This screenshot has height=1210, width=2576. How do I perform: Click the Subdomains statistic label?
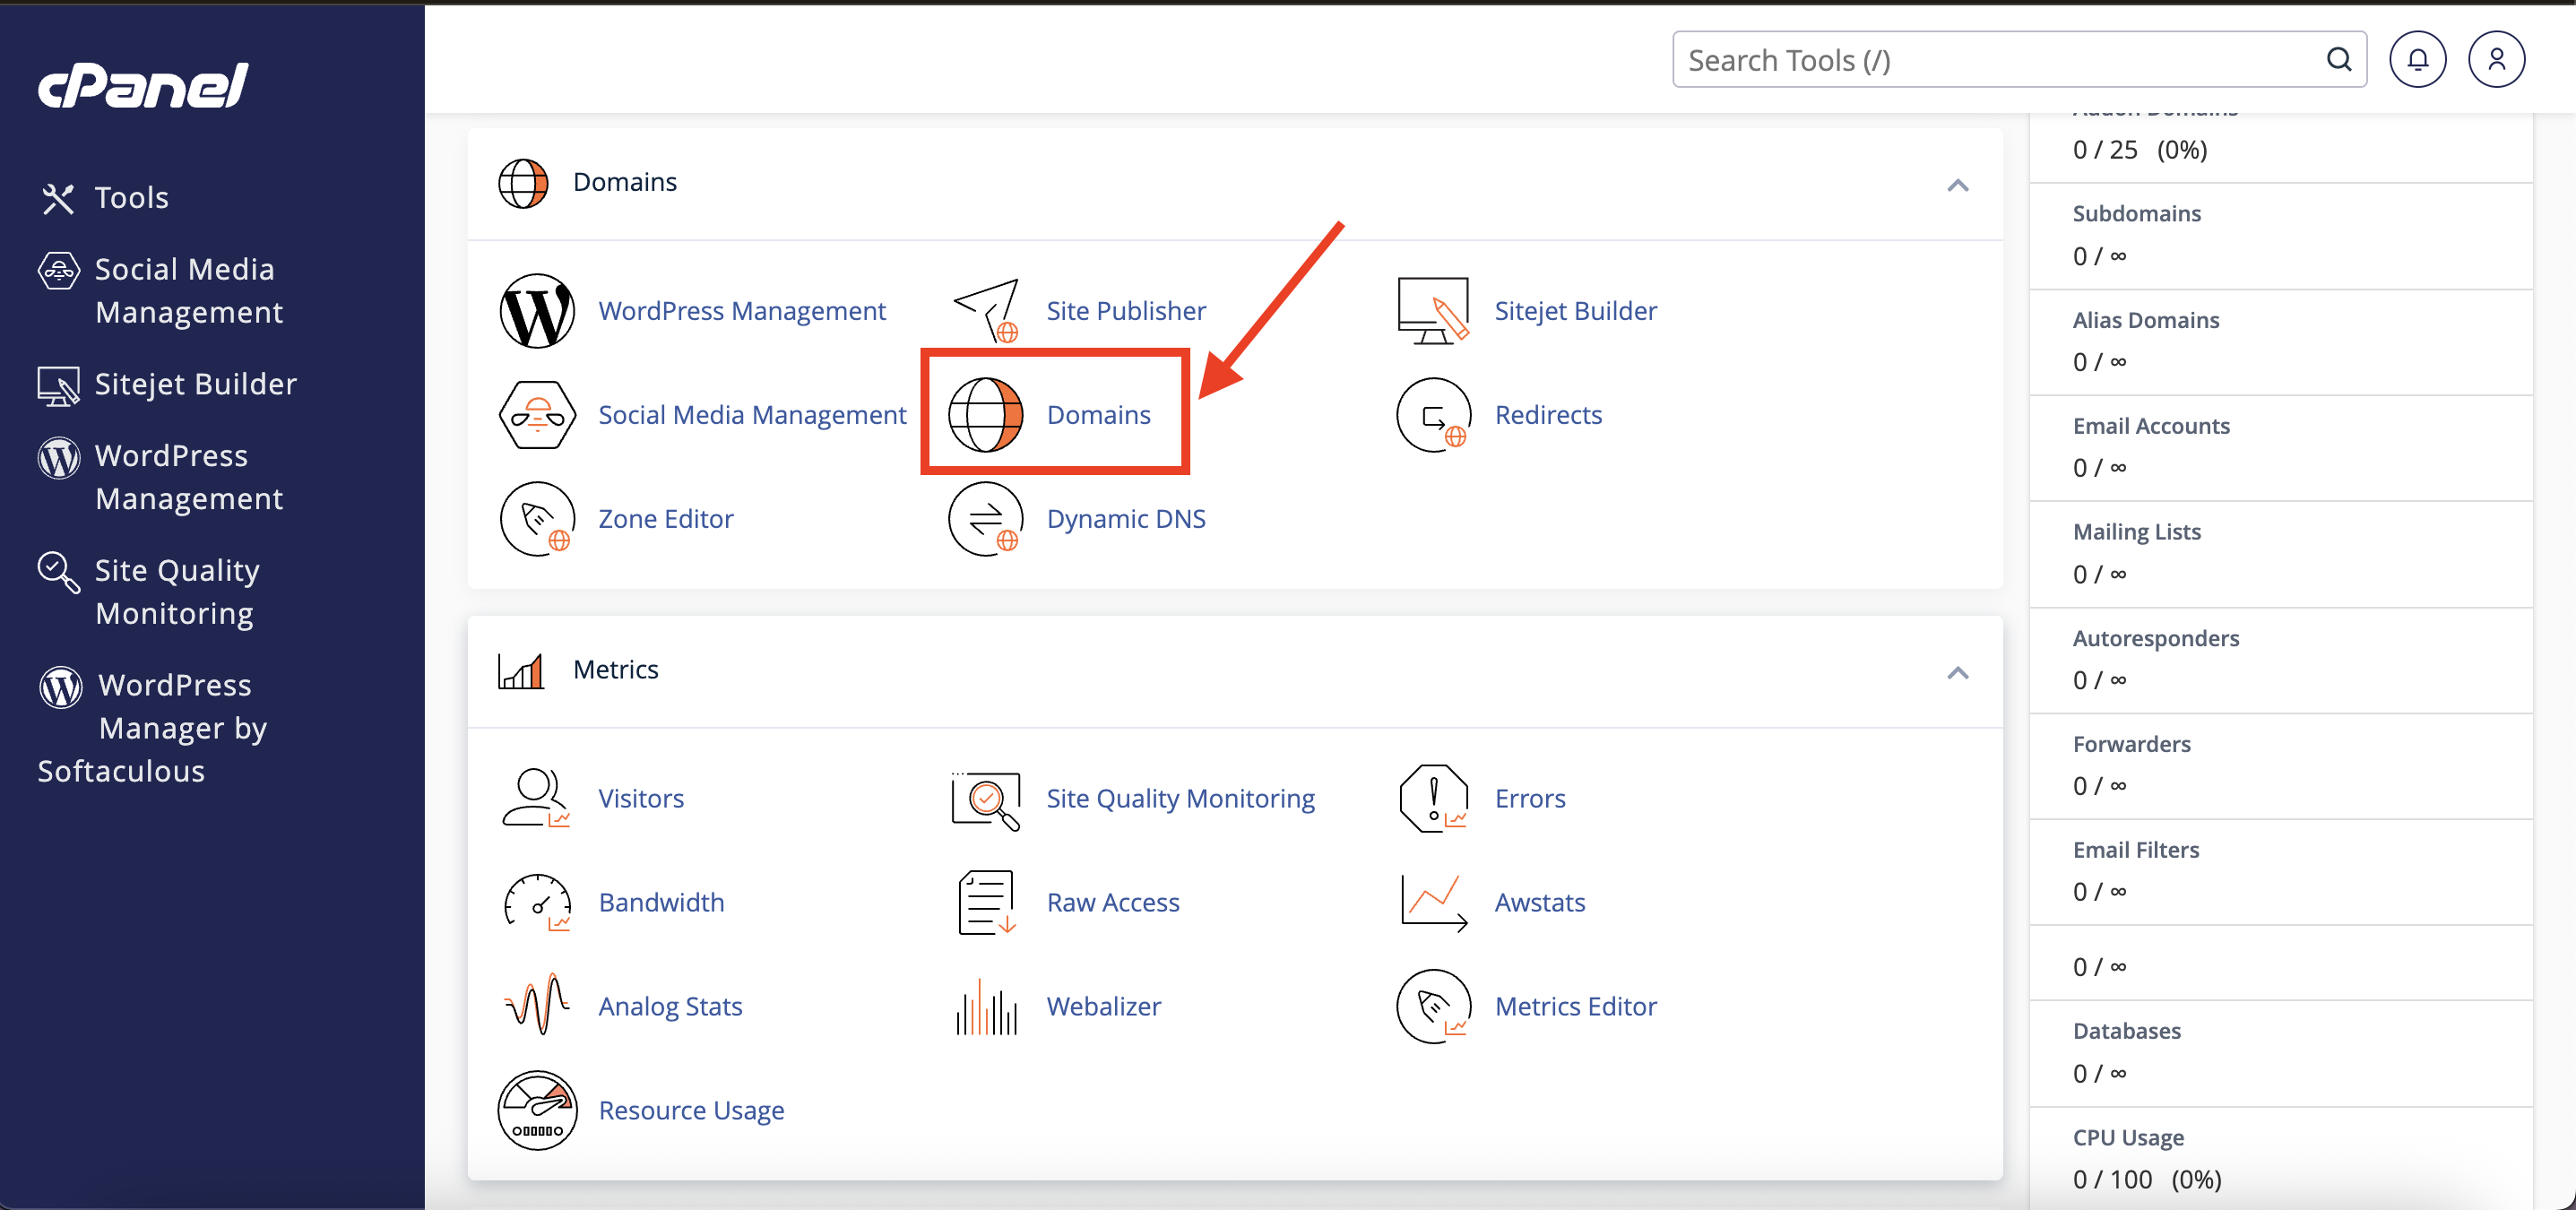pyautogui.click(x=2136, y=213)
